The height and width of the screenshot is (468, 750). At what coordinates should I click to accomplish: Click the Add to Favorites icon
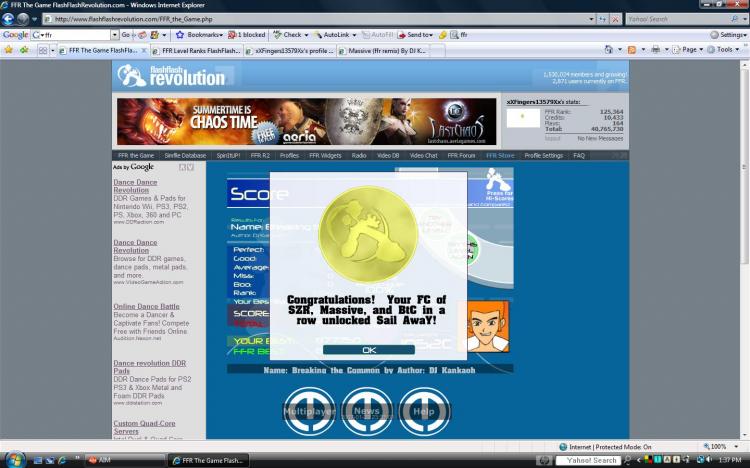coord(24,50)
